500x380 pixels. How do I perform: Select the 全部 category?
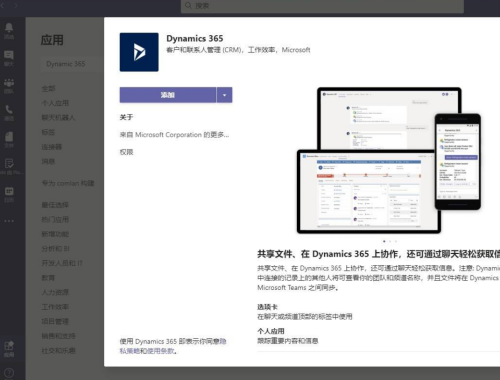tap(48, 88)
